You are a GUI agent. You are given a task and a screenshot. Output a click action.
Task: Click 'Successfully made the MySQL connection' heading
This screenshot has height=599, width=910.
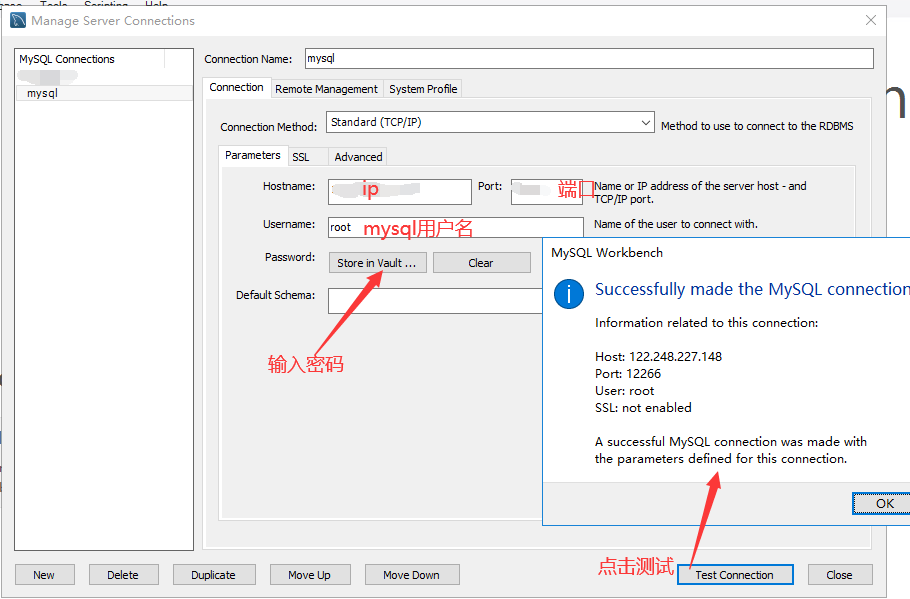752,289
